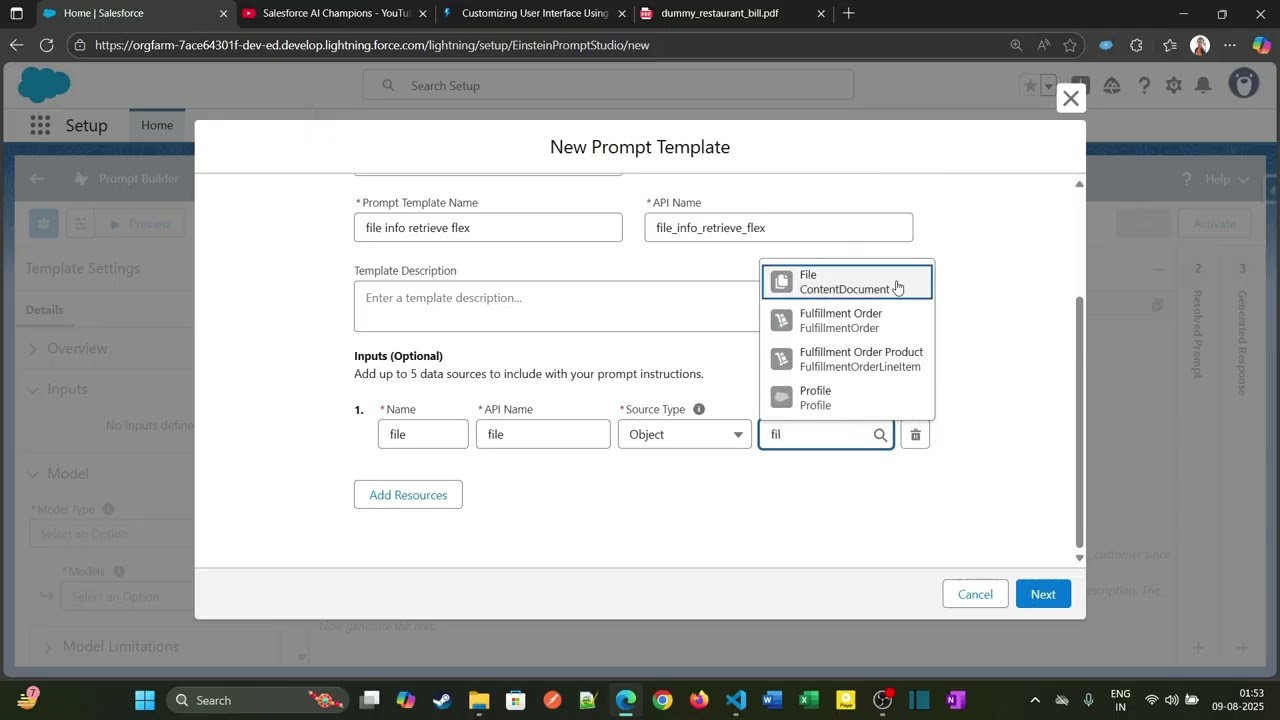1280x720 pixels.
Task: Select the Profile object option
Action: (x=847, y=398)
